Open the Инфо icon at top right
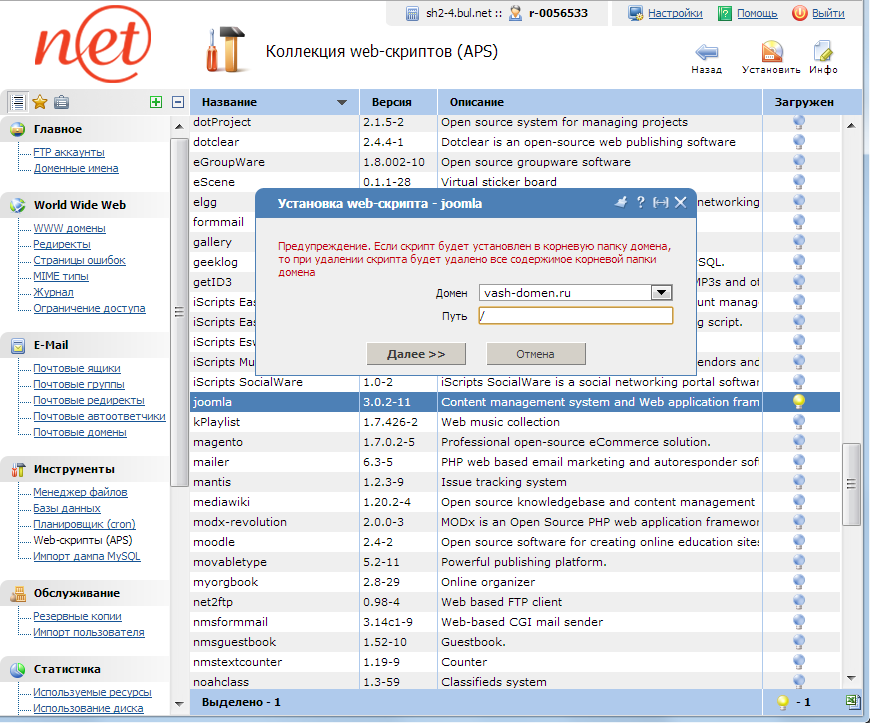The width and height of the screenshot is (870, 723). [x=823, y=50]
